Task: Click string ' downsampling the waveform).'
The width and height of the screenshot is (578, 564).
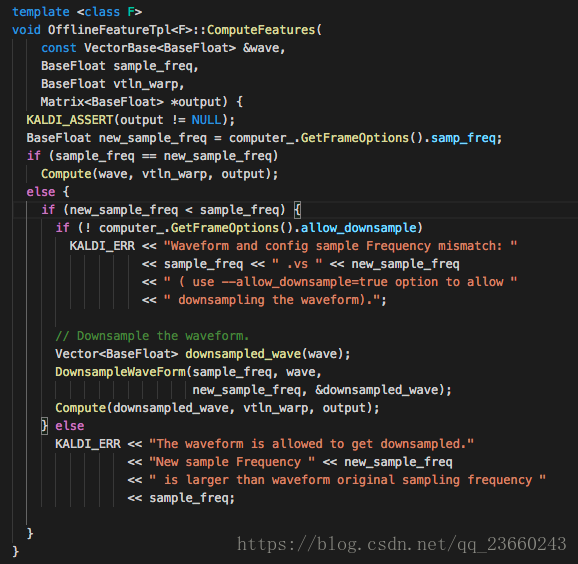Action: [x=272, y=300]
